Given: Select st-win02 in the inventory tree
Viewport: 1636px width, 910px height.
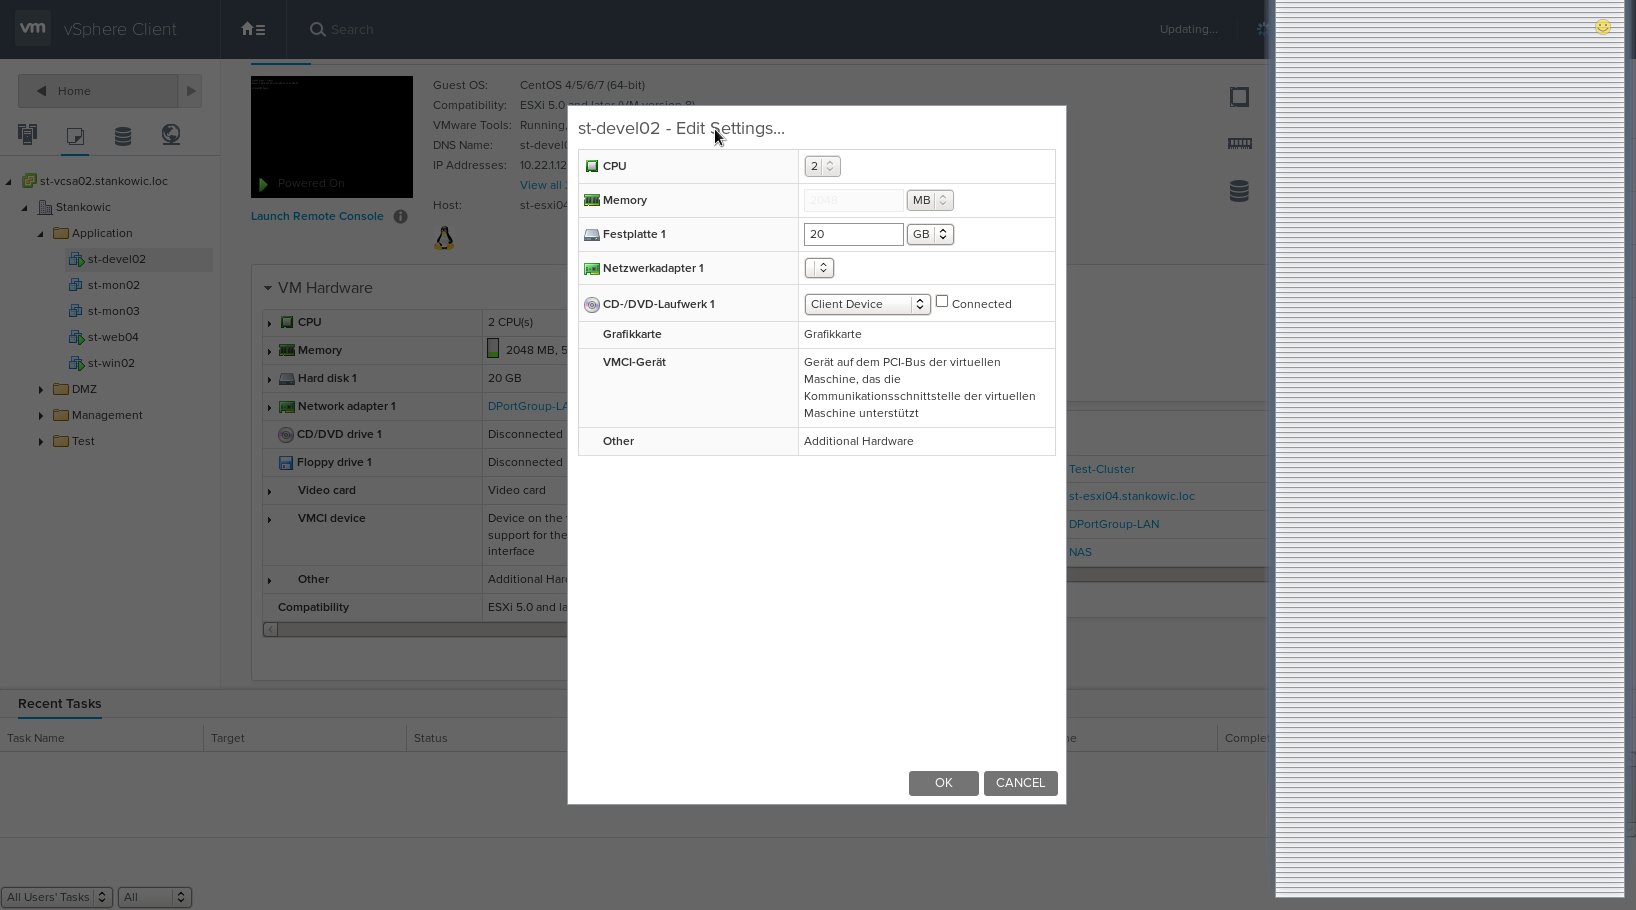Looking at the screenshot, I should coord(111,363).
